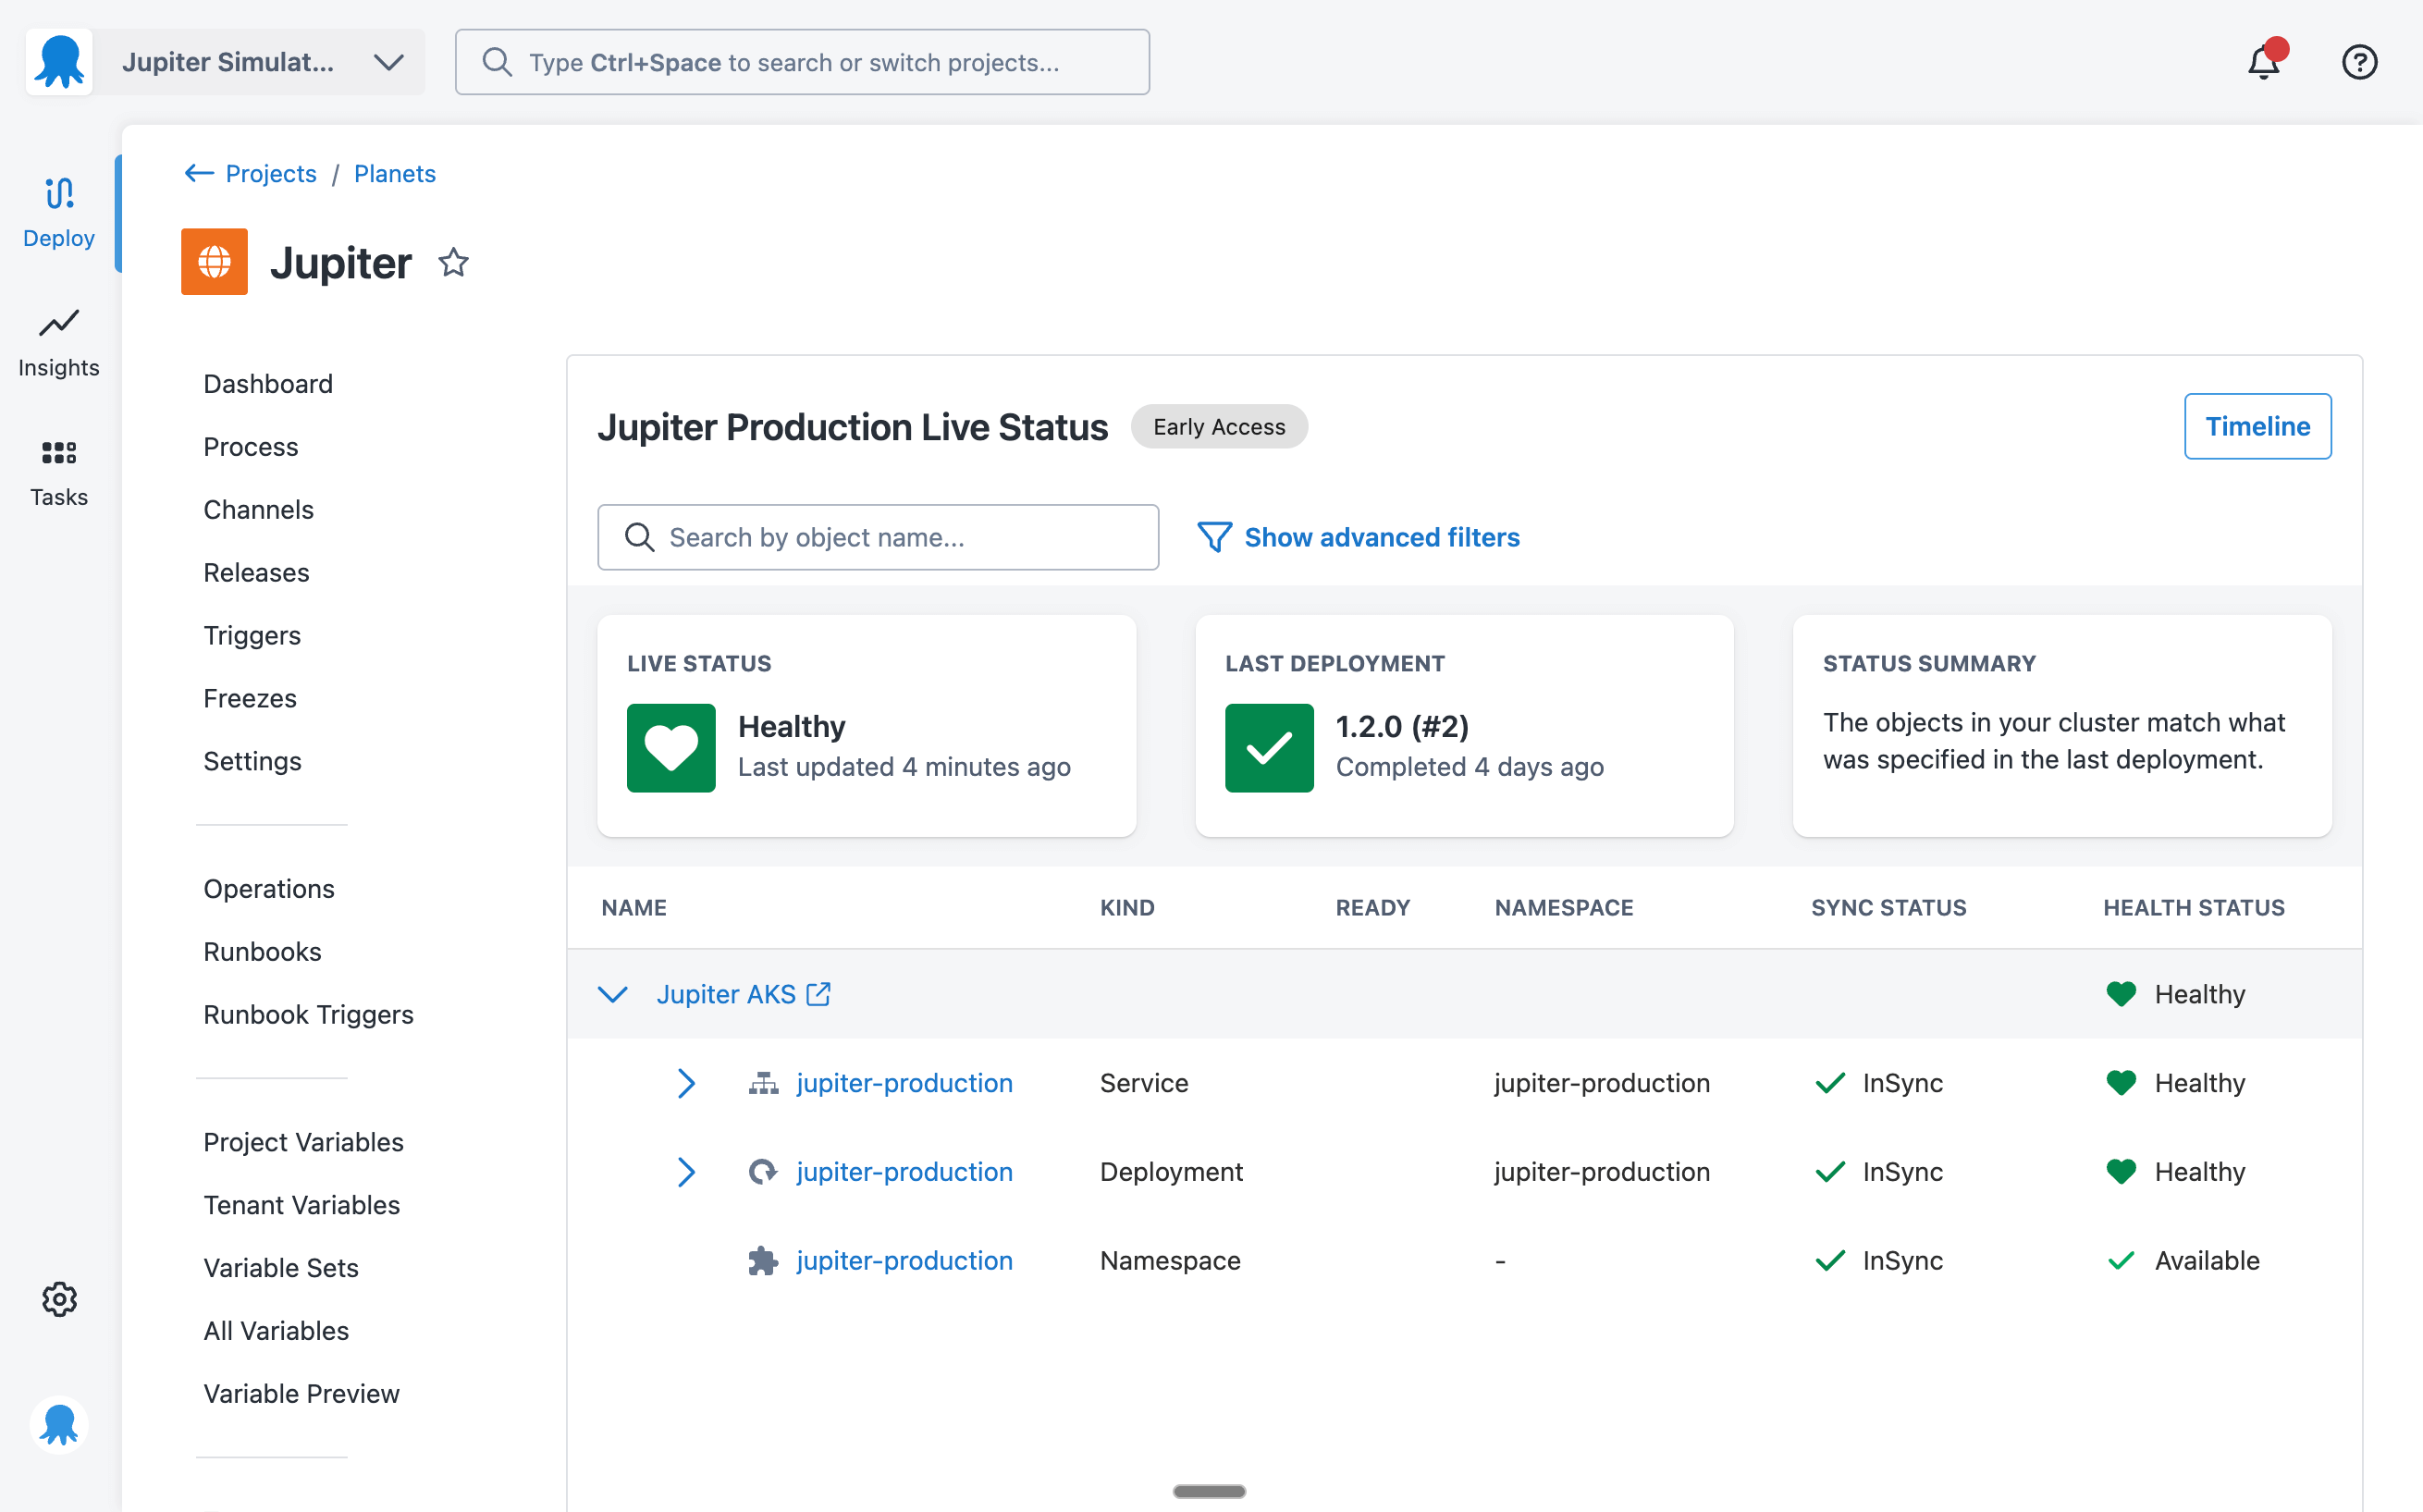2423x1512 pixels.
Task: Expand the jupiter-production Service row
Action: (x=686, y=1083)
